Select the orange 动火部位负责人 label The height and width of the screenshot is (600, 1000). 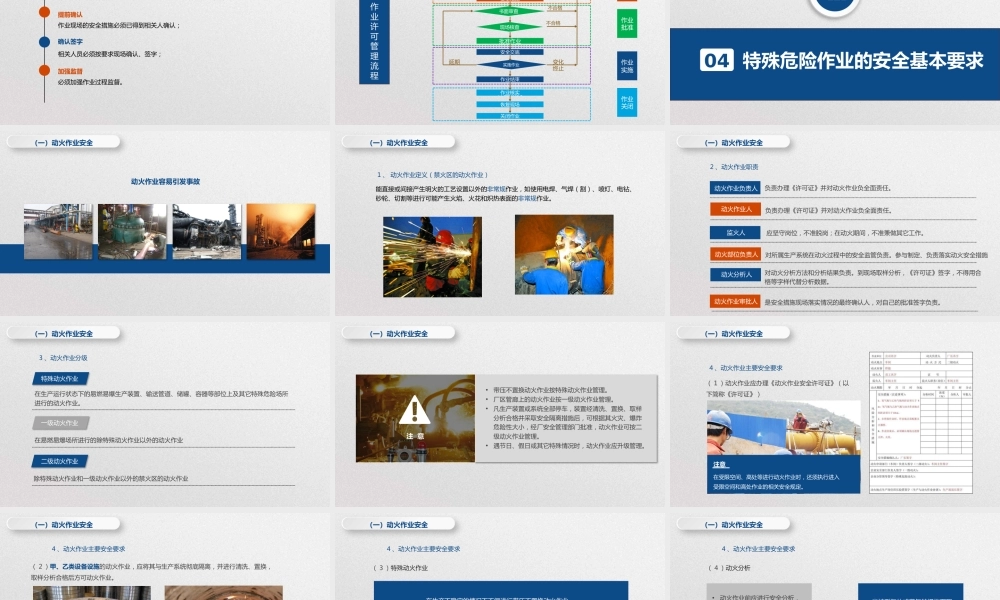[735, 254]
